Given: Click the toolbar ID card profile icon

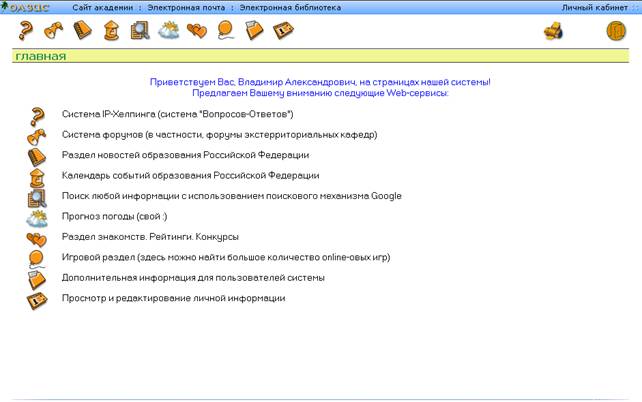Looking at the screenshot, I should [x=284, y=31].
